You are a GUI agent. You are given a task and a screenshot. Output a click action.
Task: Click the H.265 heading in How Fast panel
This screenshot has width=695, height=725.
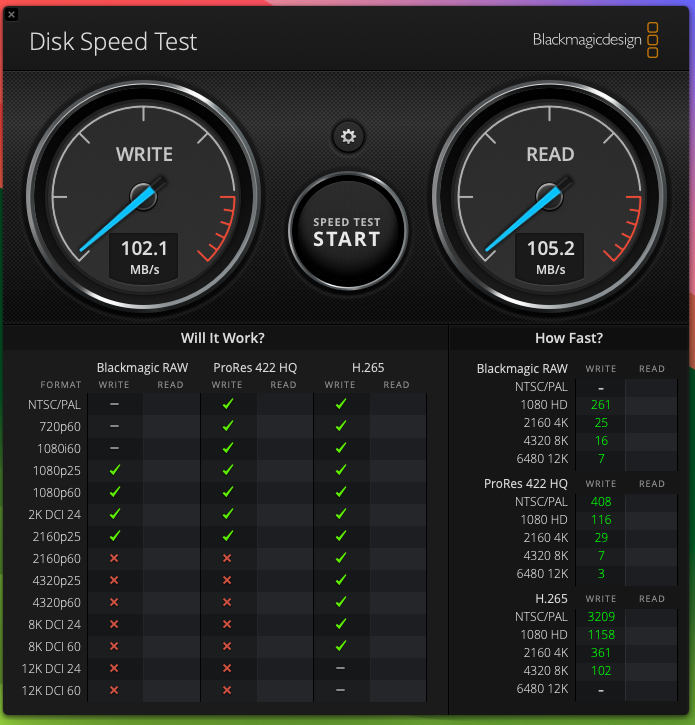tap(551, 599)
